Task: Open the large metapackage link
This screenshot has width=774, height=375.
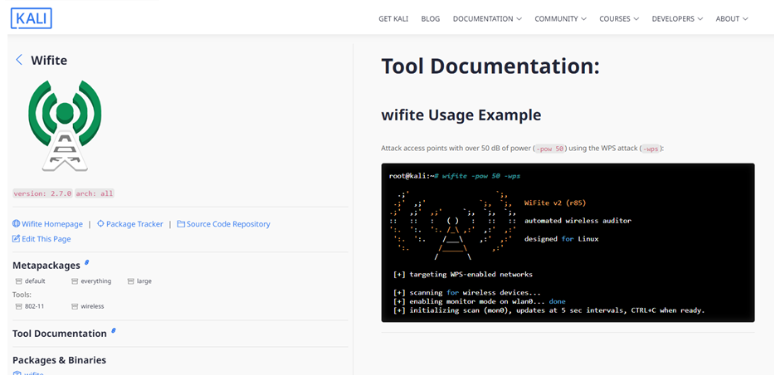Action: pos(144,281)
